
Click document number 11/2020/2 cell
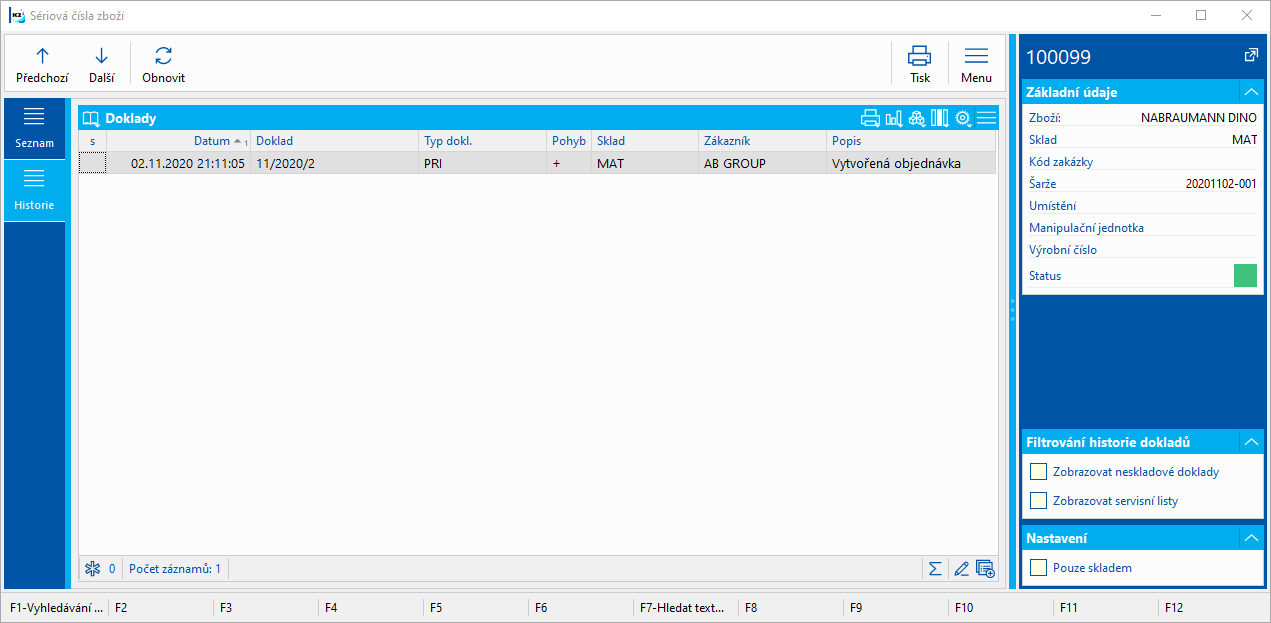click(x=334, y=163)
